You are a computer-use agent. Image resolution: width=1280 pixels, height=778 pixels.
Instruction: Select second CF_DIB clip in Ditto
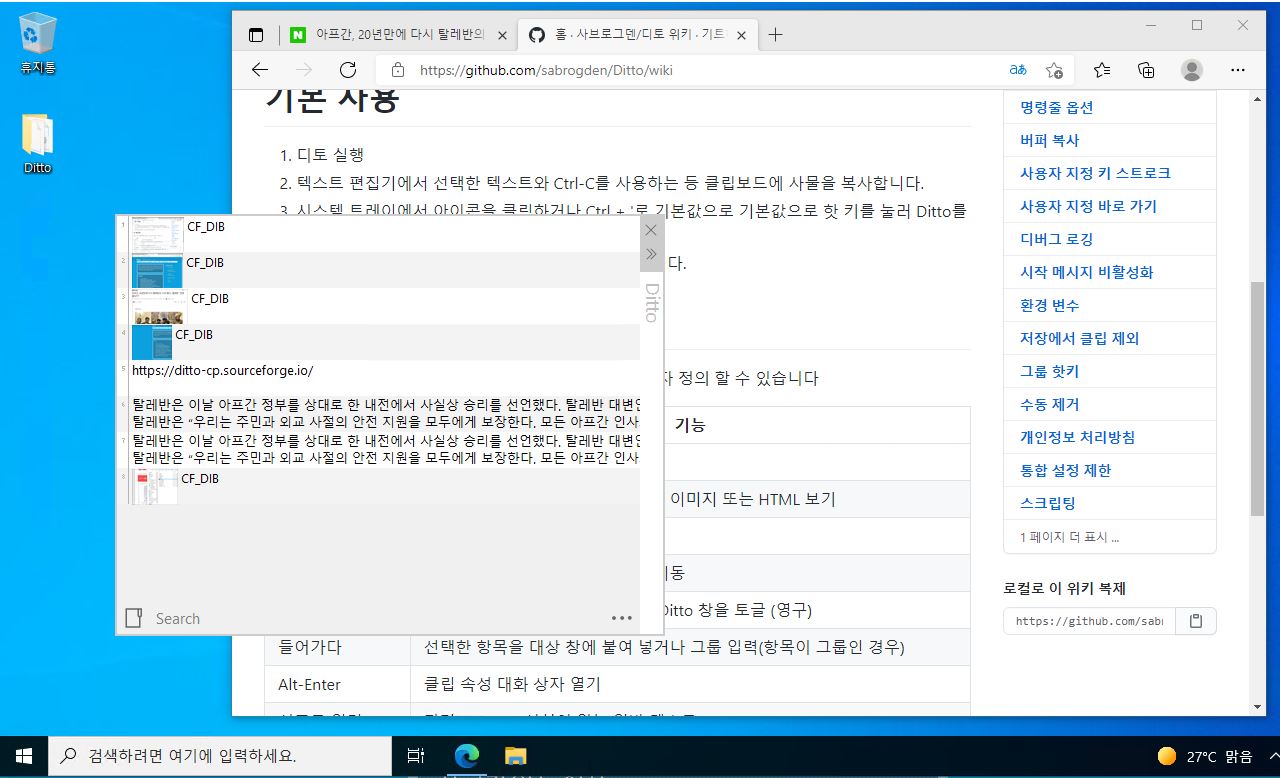(x=378, y=270)
